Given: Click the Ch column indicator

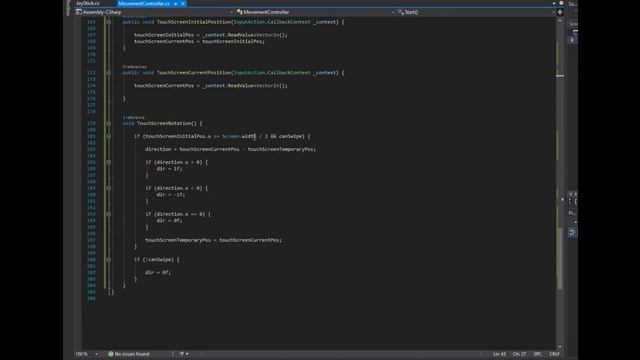Looking at the screenshot, I should [x=519, y=354].
